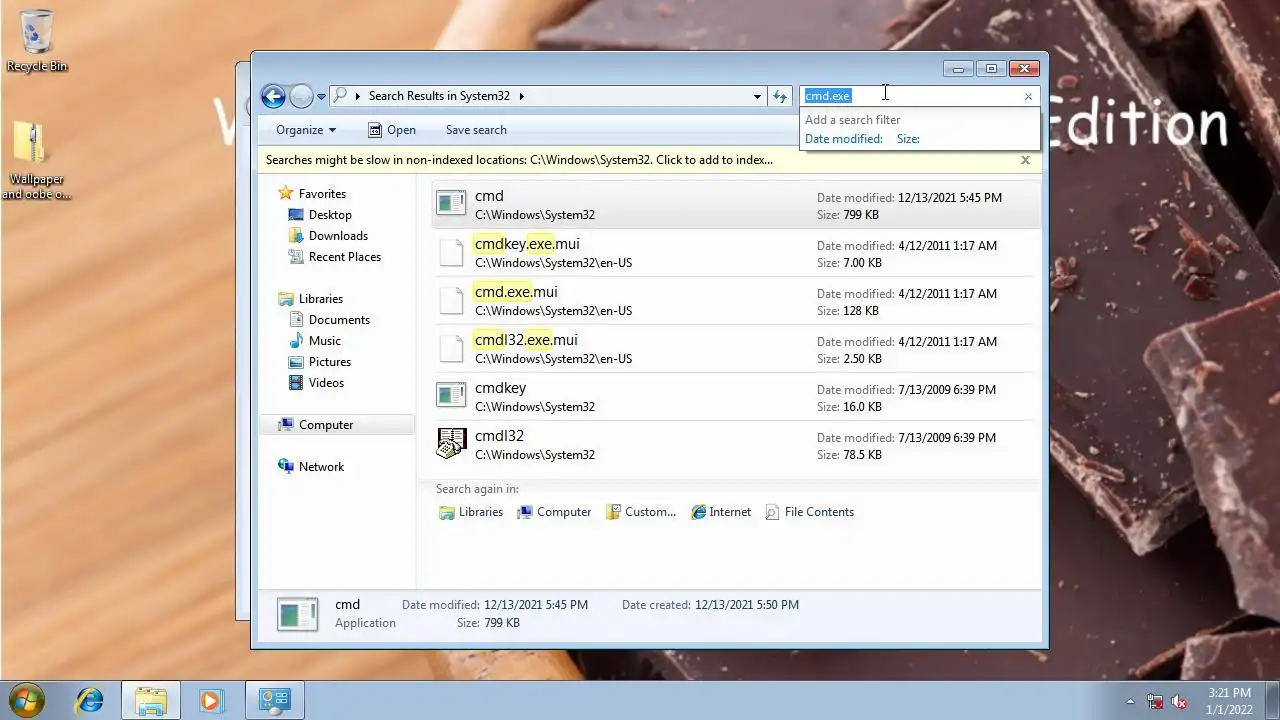Viewport: 1280px width, 720px height.
Task: Refresh the search results
Action: tap(781, 96)
